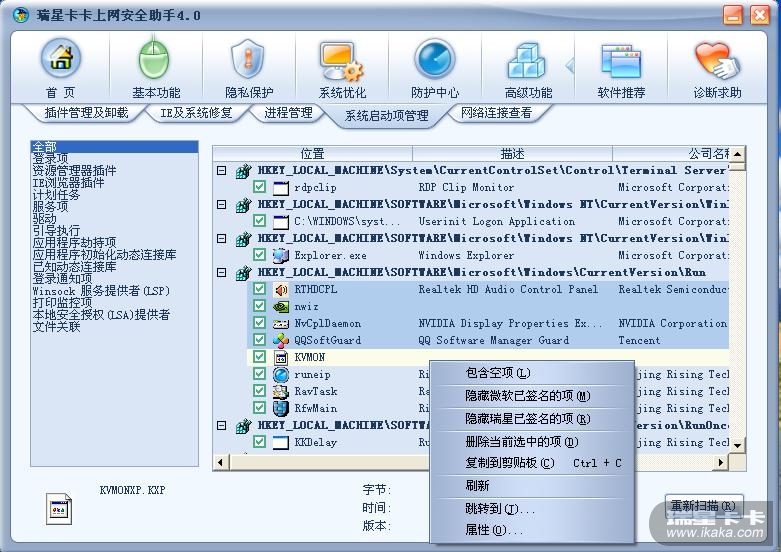Image resolution: width=781 pixels, height=552 pixels.
Task: Choose 复制到剪贴板(C) menu entry
Action: coord(531,463)
